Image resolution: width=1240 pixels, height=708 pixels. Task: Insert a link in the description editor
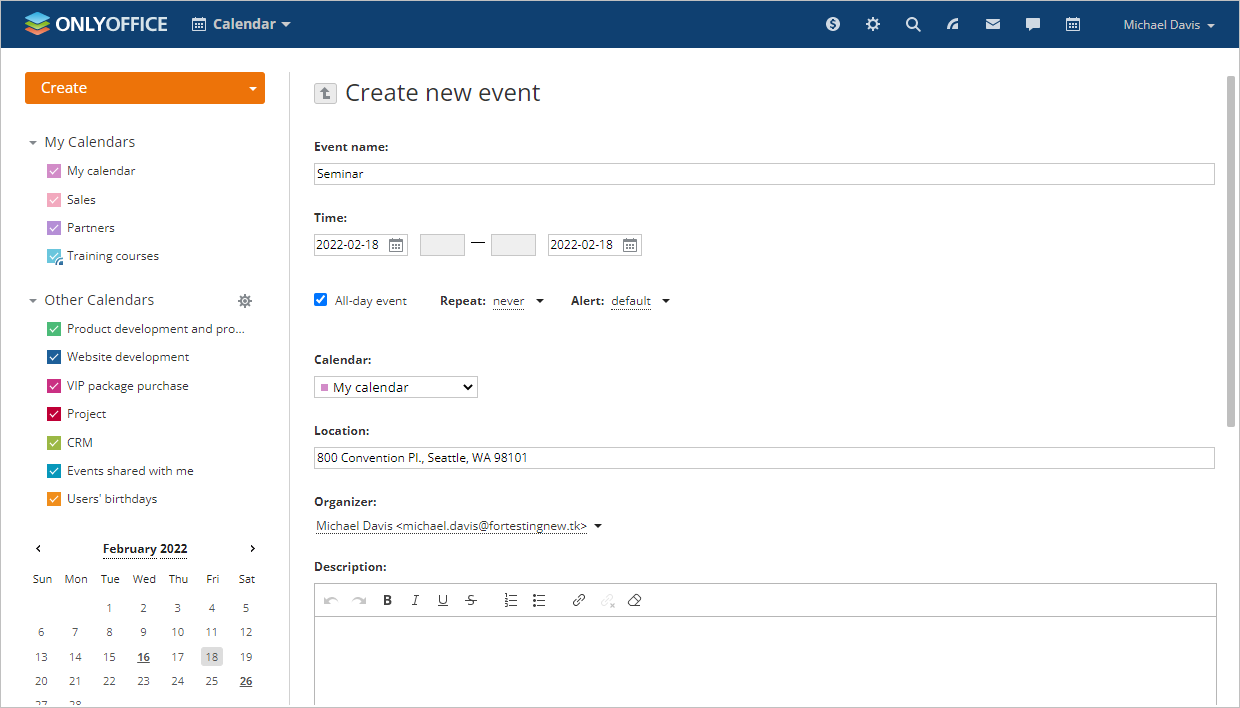coord(578,600)
